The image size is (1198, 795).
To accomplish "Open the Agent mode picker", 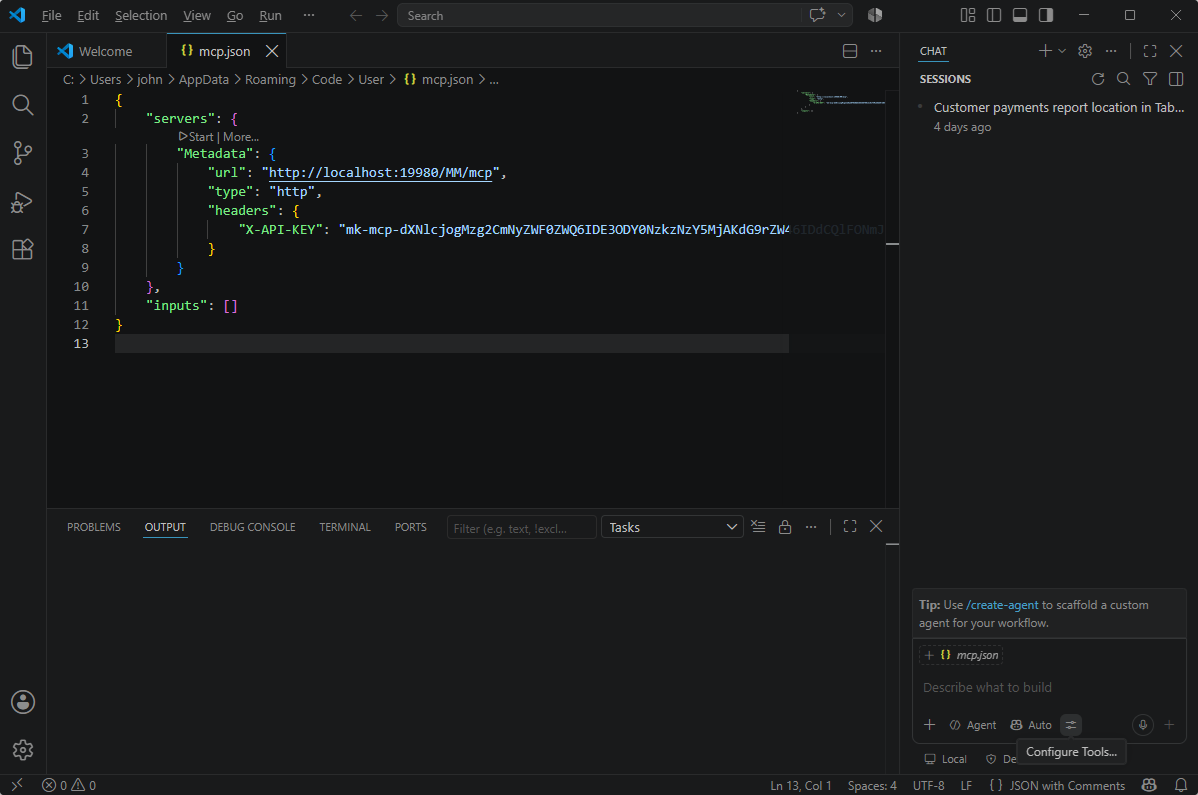I will (973, 725).
